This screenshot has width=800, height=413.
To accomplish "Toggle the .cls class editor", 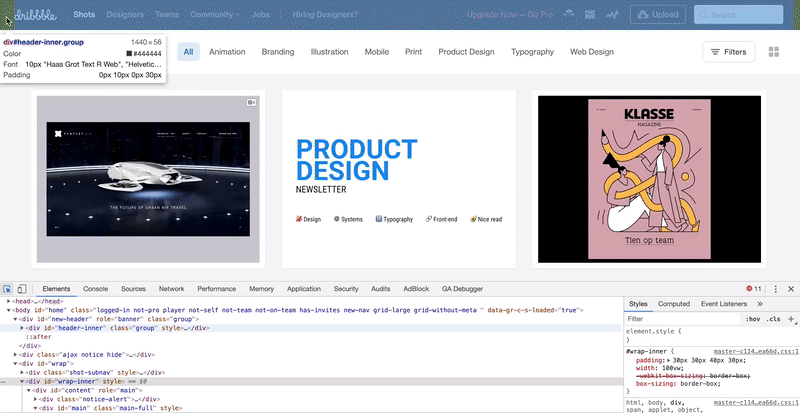I will click(772, 319).
